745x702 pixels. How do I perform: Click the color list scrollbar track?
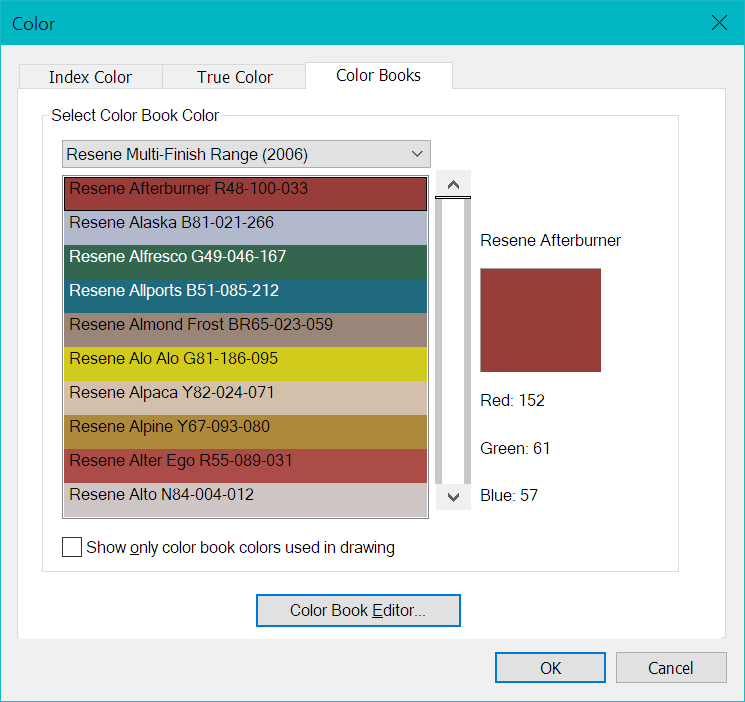tap(454, 340)
